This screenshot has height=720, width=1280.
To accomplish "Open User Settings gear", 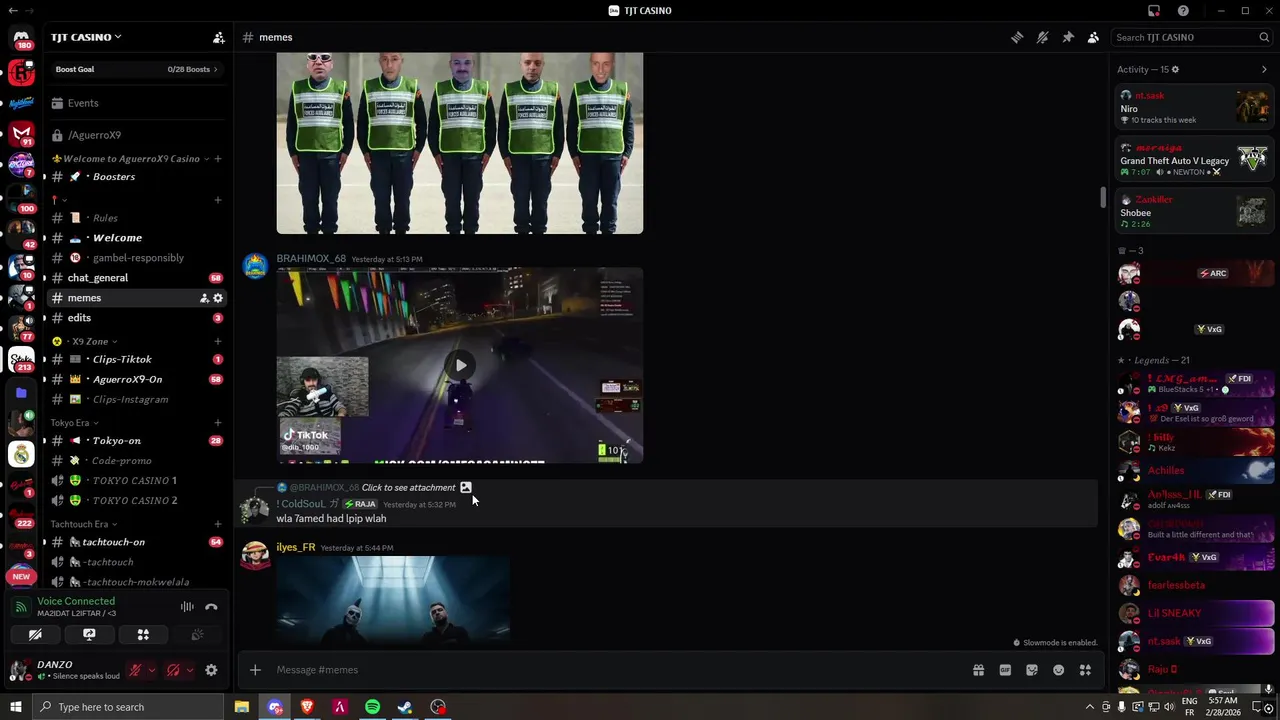I will pyautogui.click(x=211, y=670).
